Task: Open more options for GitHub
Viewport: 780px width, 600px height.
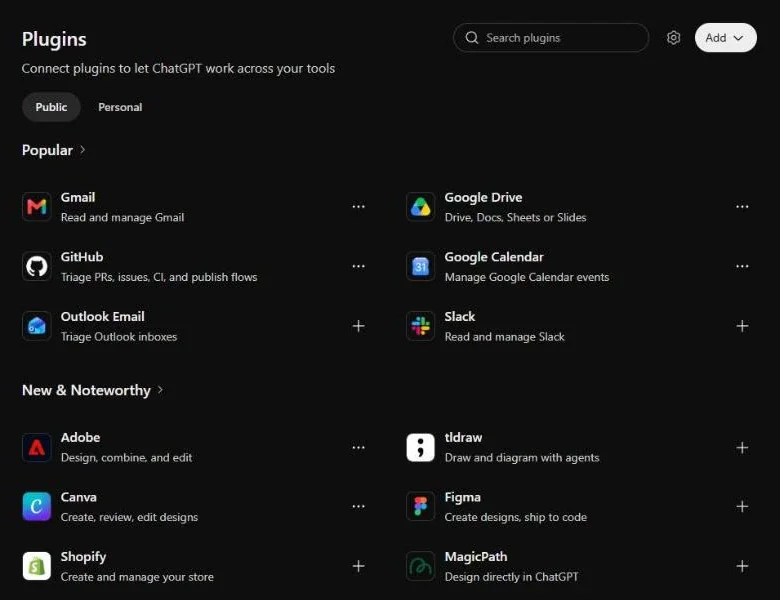Action: pos(359,266)
